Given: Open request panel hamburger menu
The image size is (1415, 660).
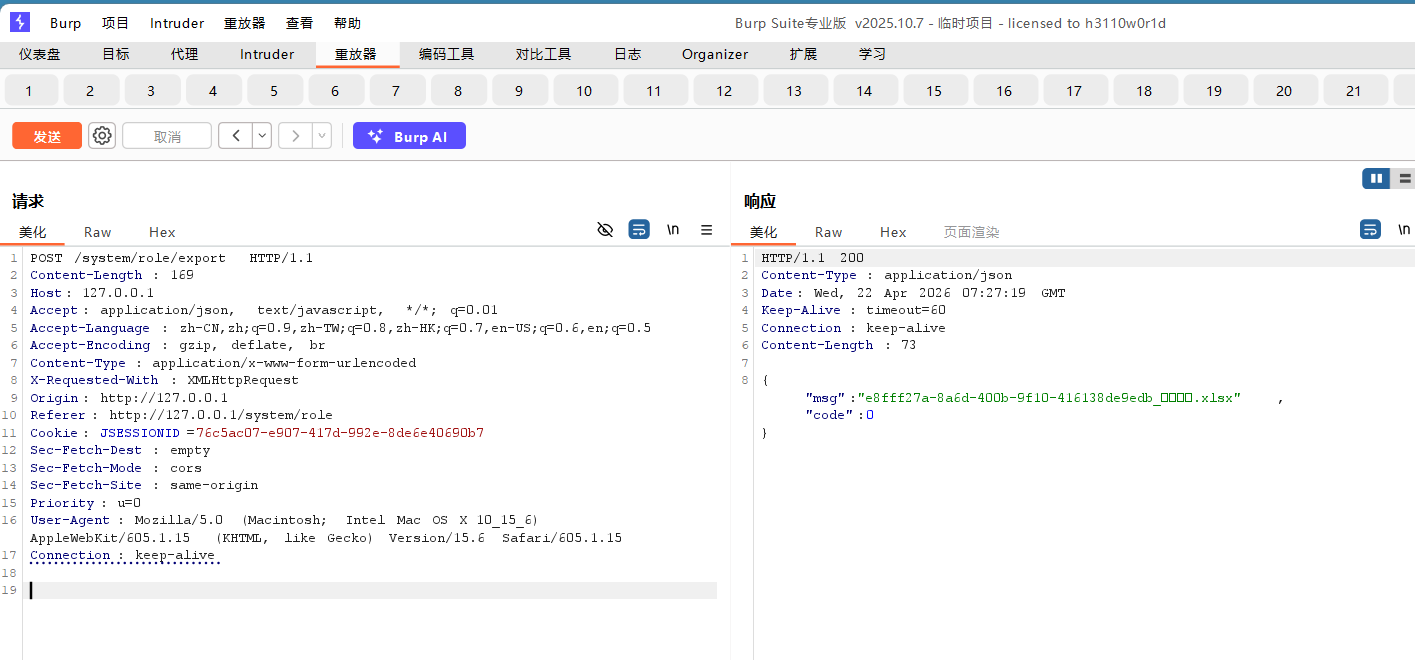Looking at the screenshot, I should tap(707, 230).
